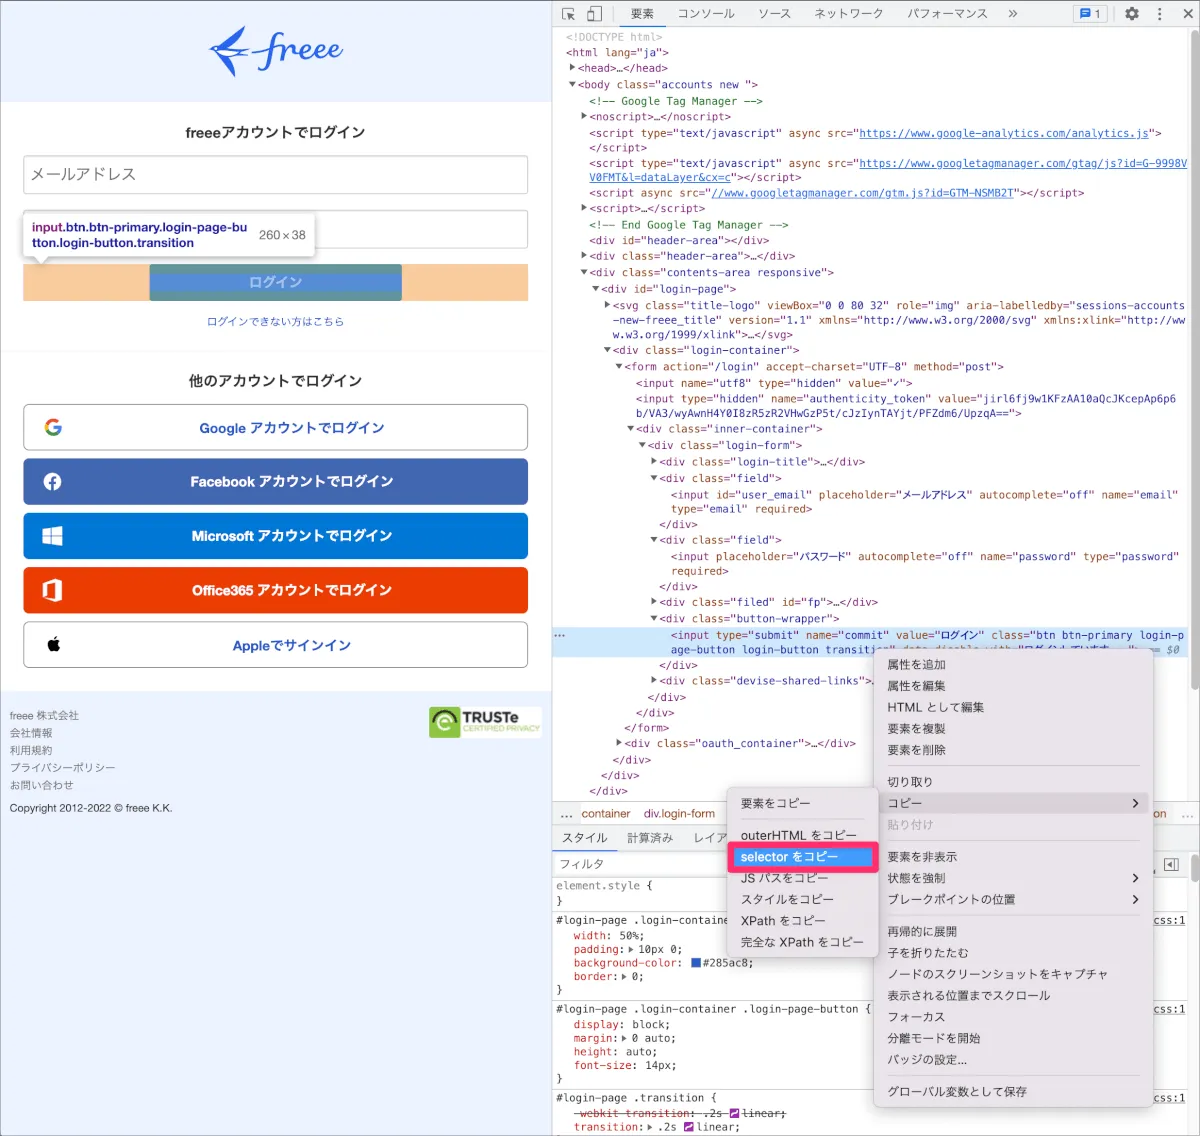The width and height of the screenshot is (1200, 1136).
Task: Collapse the div login-container node
Action: pyautogui.click(x=607, y=350)
